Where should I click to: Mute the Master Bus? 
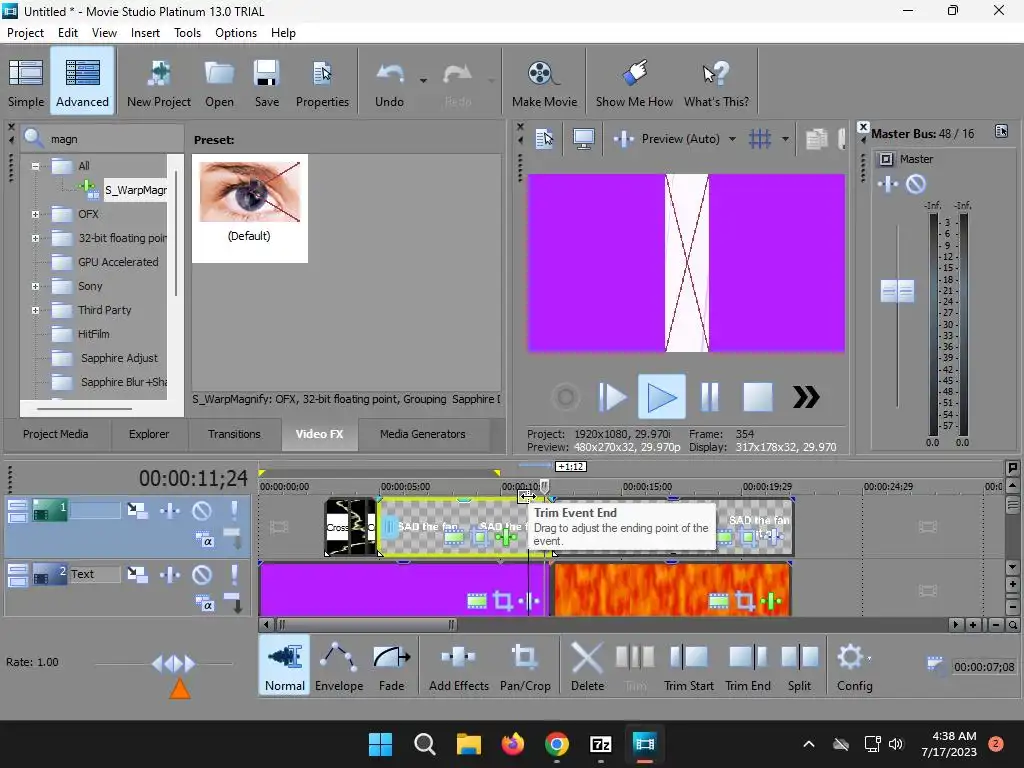tap(916, 184)
